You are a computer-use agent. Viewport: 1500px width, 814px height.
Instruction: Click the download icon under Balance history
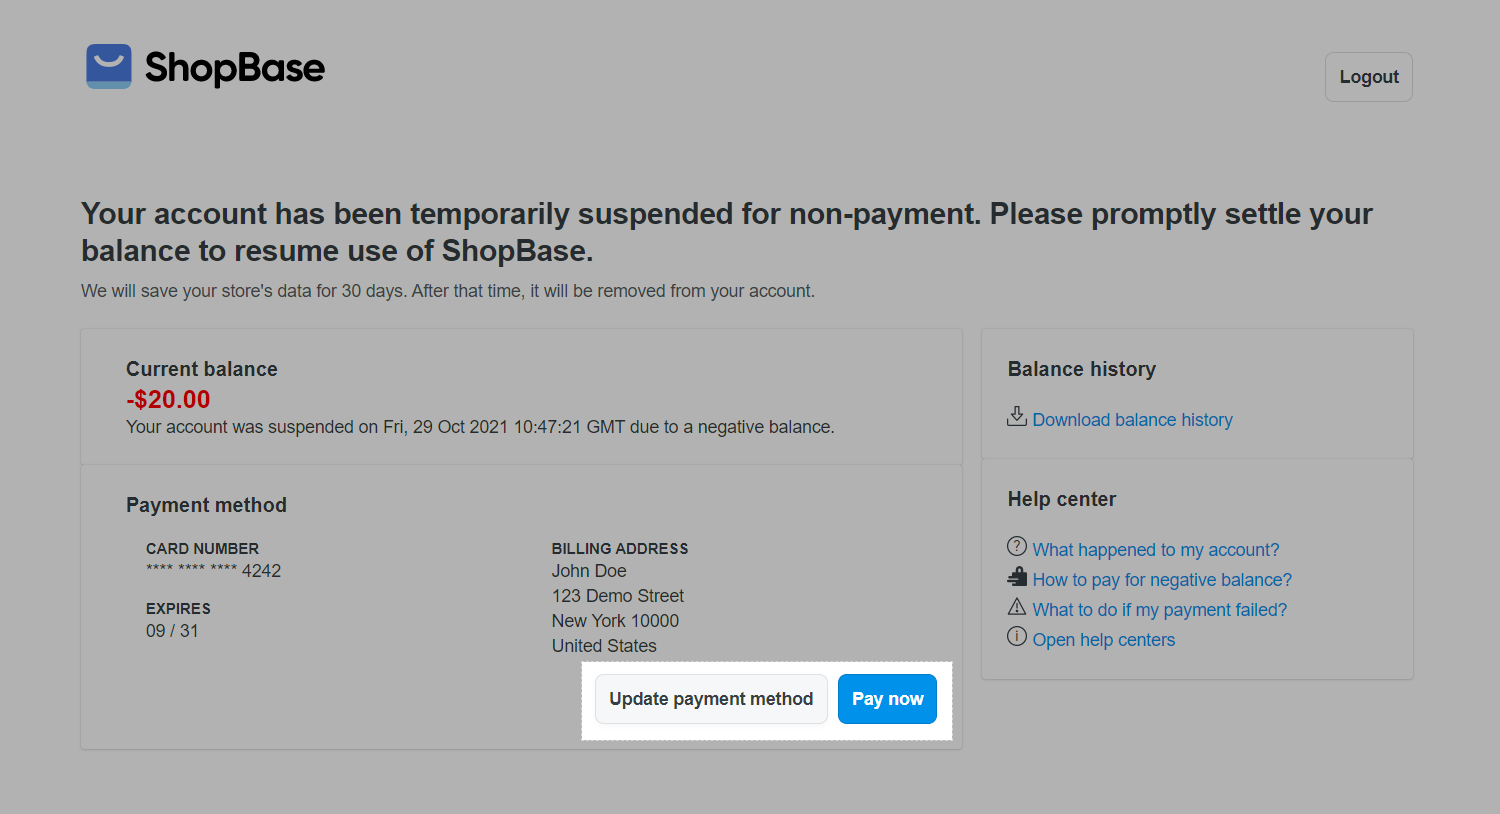1017,416
